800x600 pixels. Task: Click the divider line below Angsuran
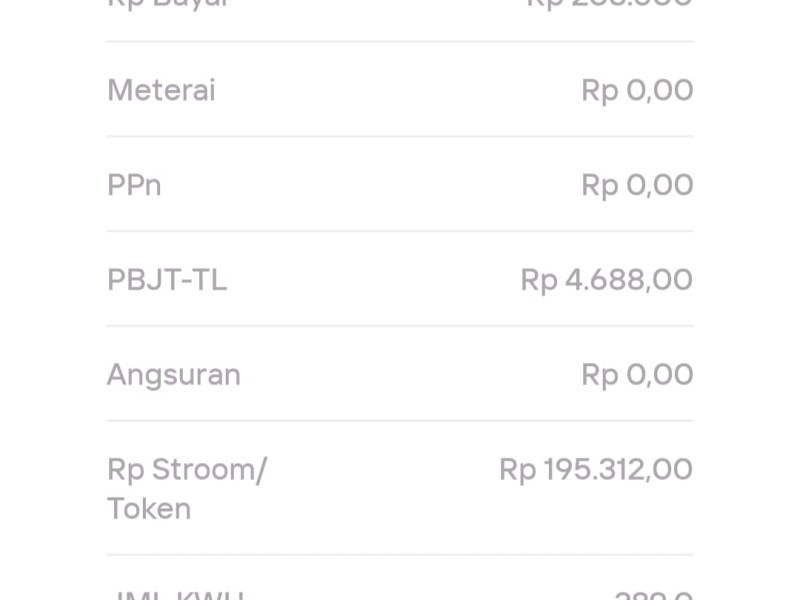pyautogui.click(x=400, y=420)
